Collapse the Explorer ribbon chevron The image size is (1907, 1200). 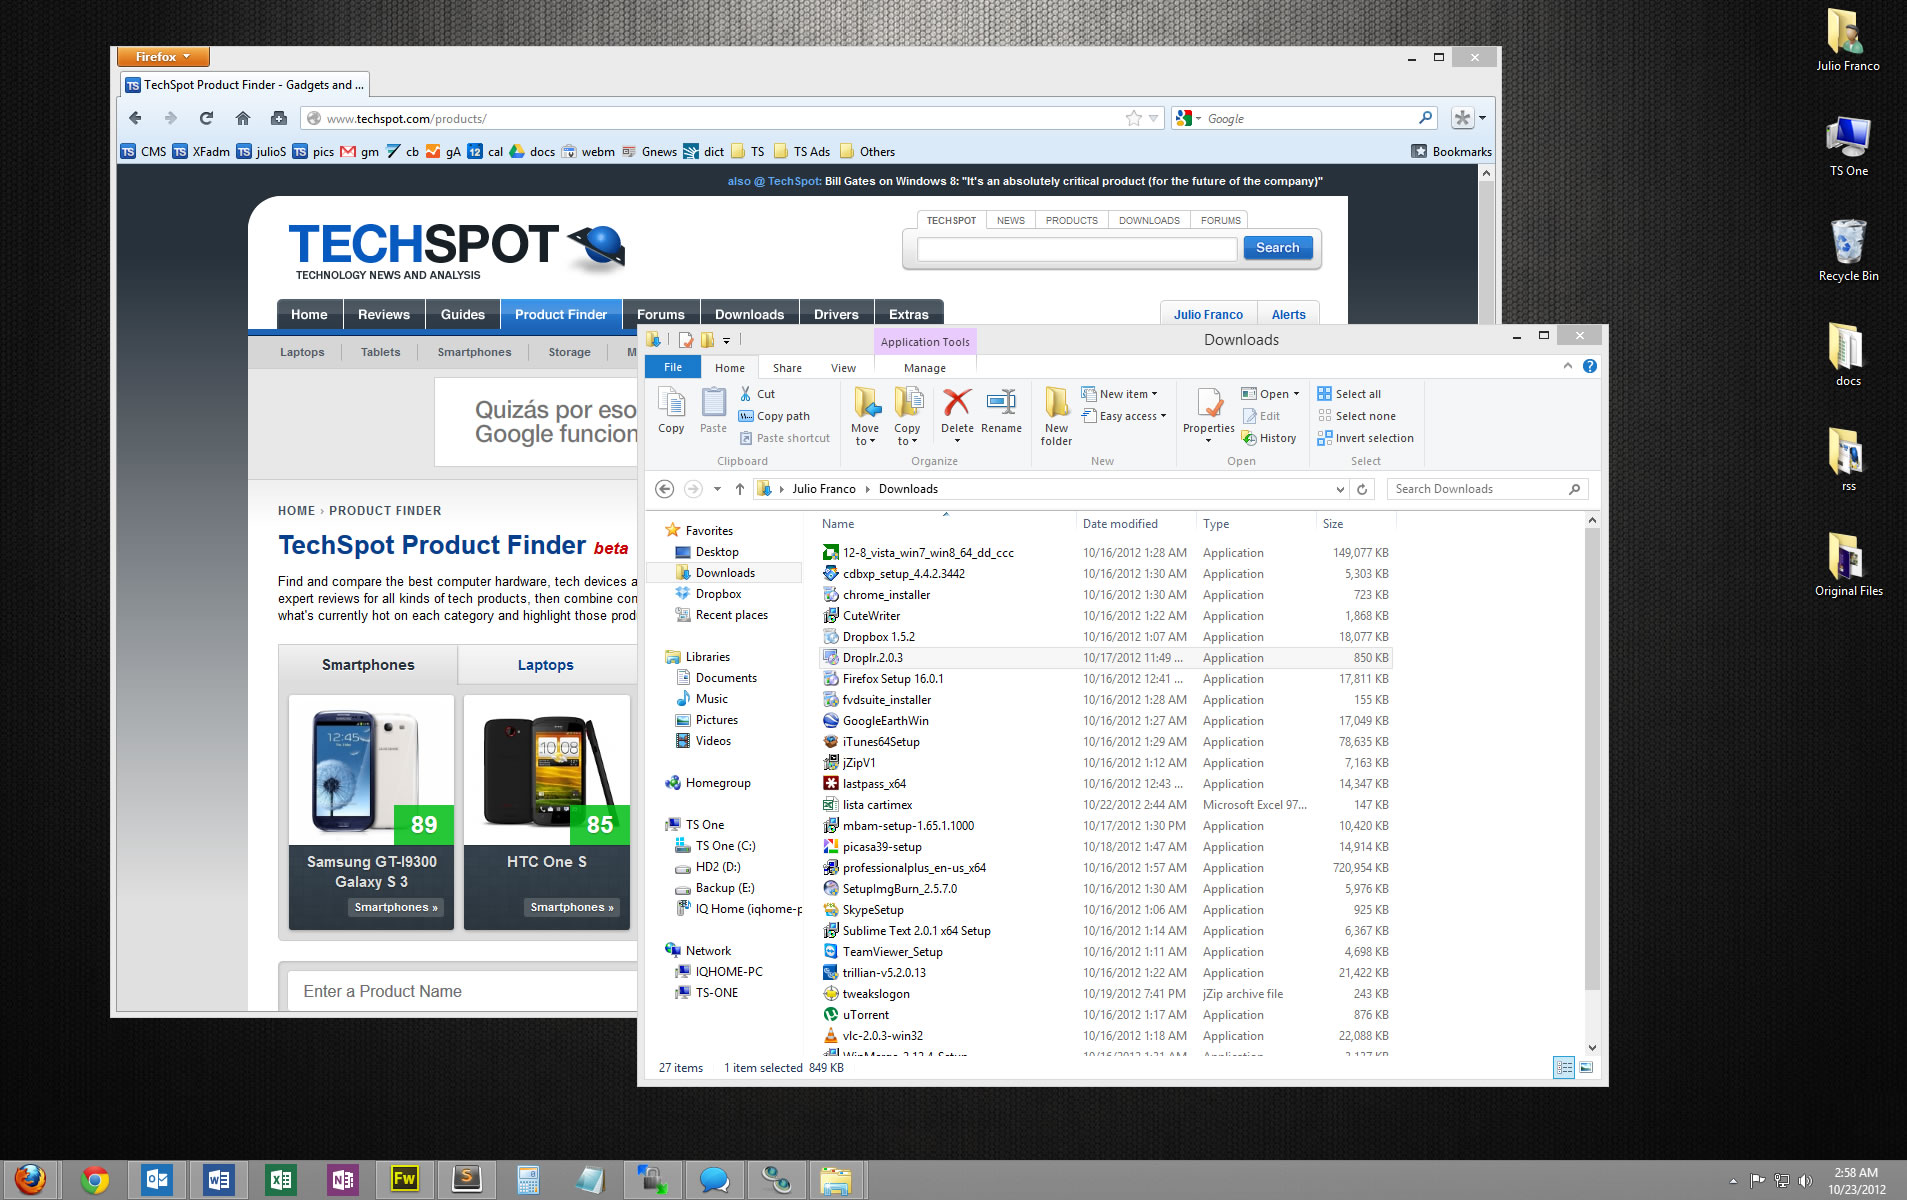pos(1567,366)
